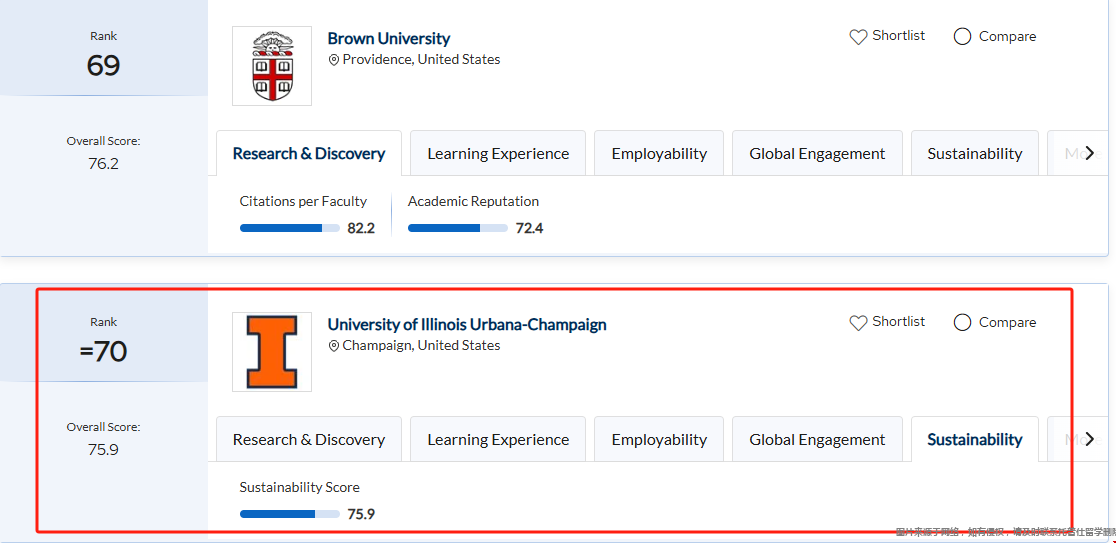This screenshot has height=543, width=1116.
Task: Click Brown University shield logo
Action: coord(272,66)
